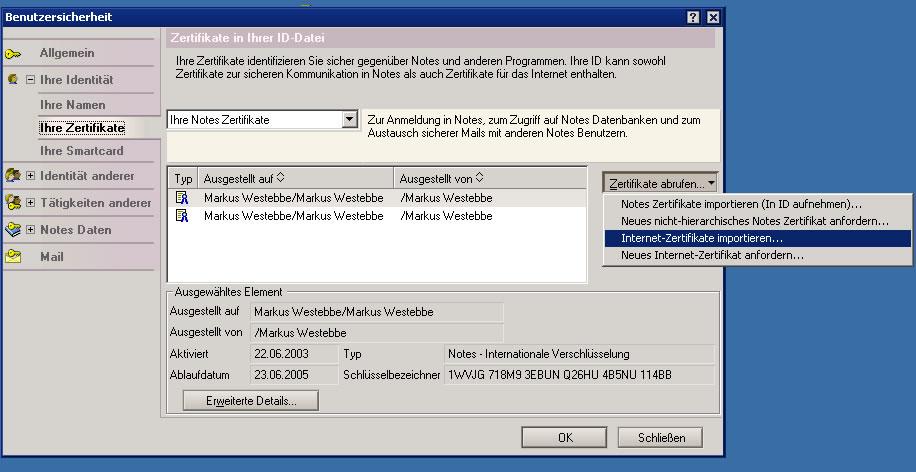Click the Mail envelope icon
Image resolution: width=916 pixels, height=472 pixels.
tap(13, 257)
